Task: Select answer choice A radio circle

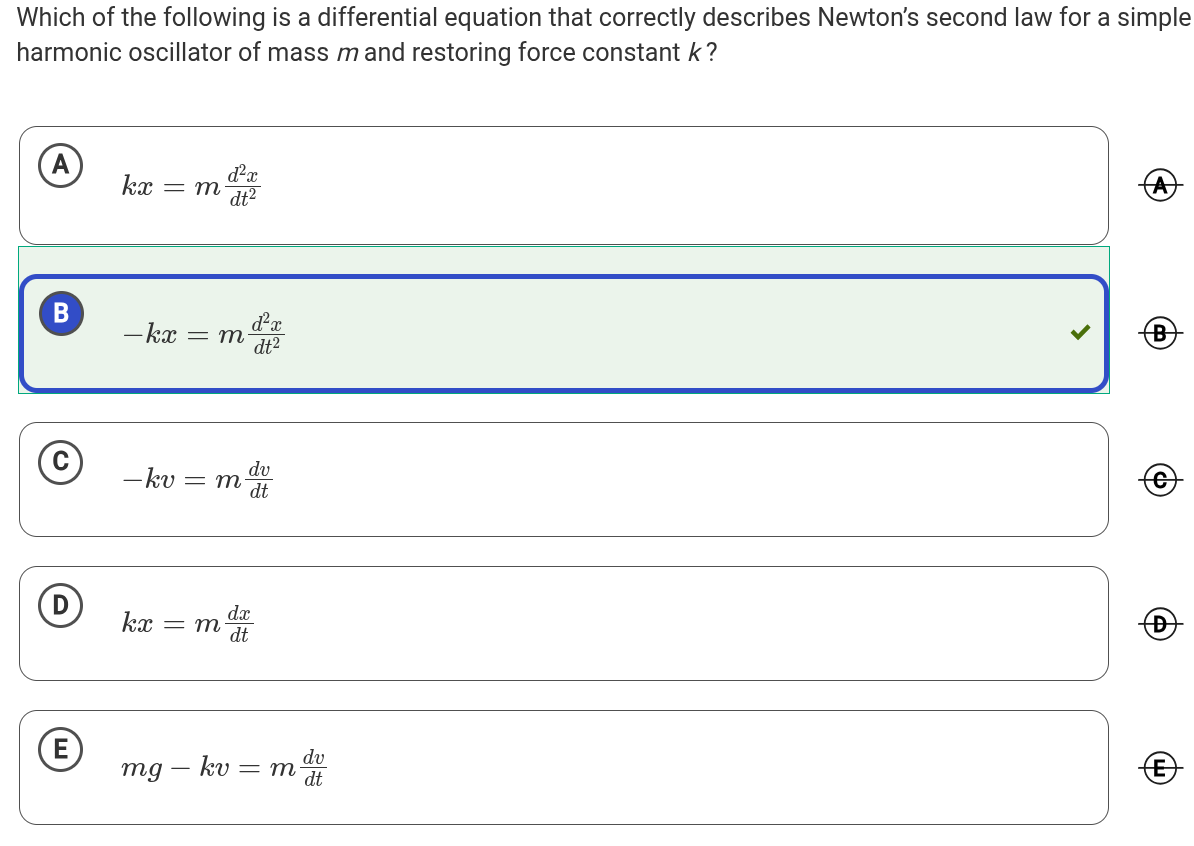Action: [x=61, y=164]
